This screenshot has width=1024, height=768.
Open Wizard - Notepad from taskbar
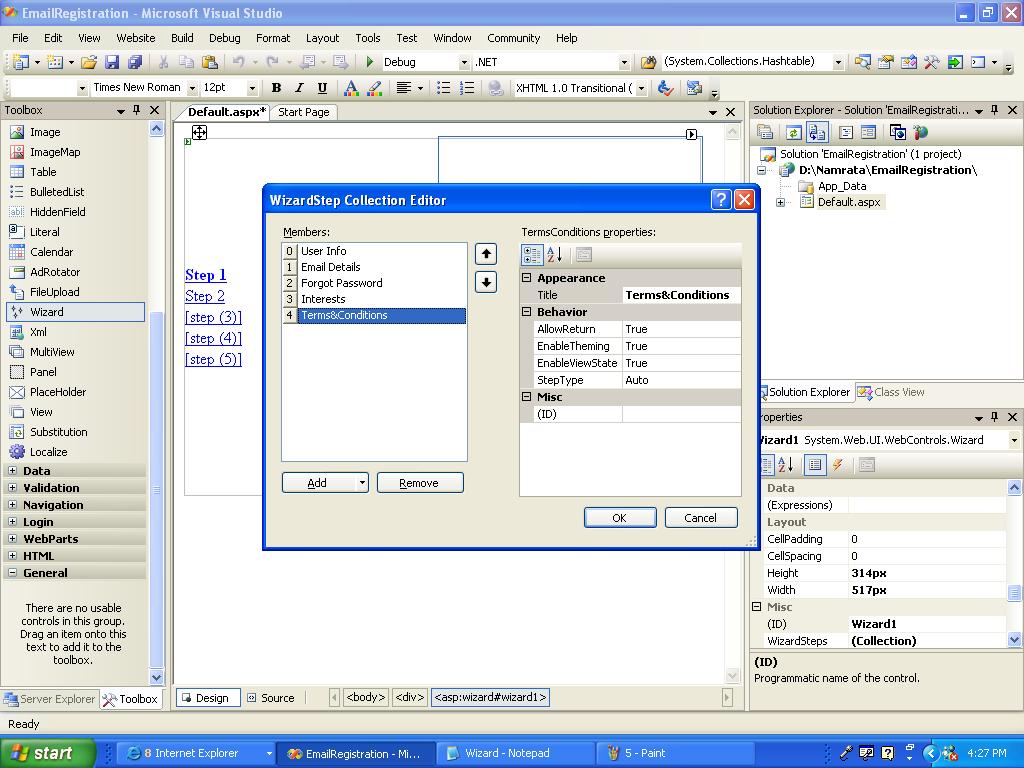(515, 753)
